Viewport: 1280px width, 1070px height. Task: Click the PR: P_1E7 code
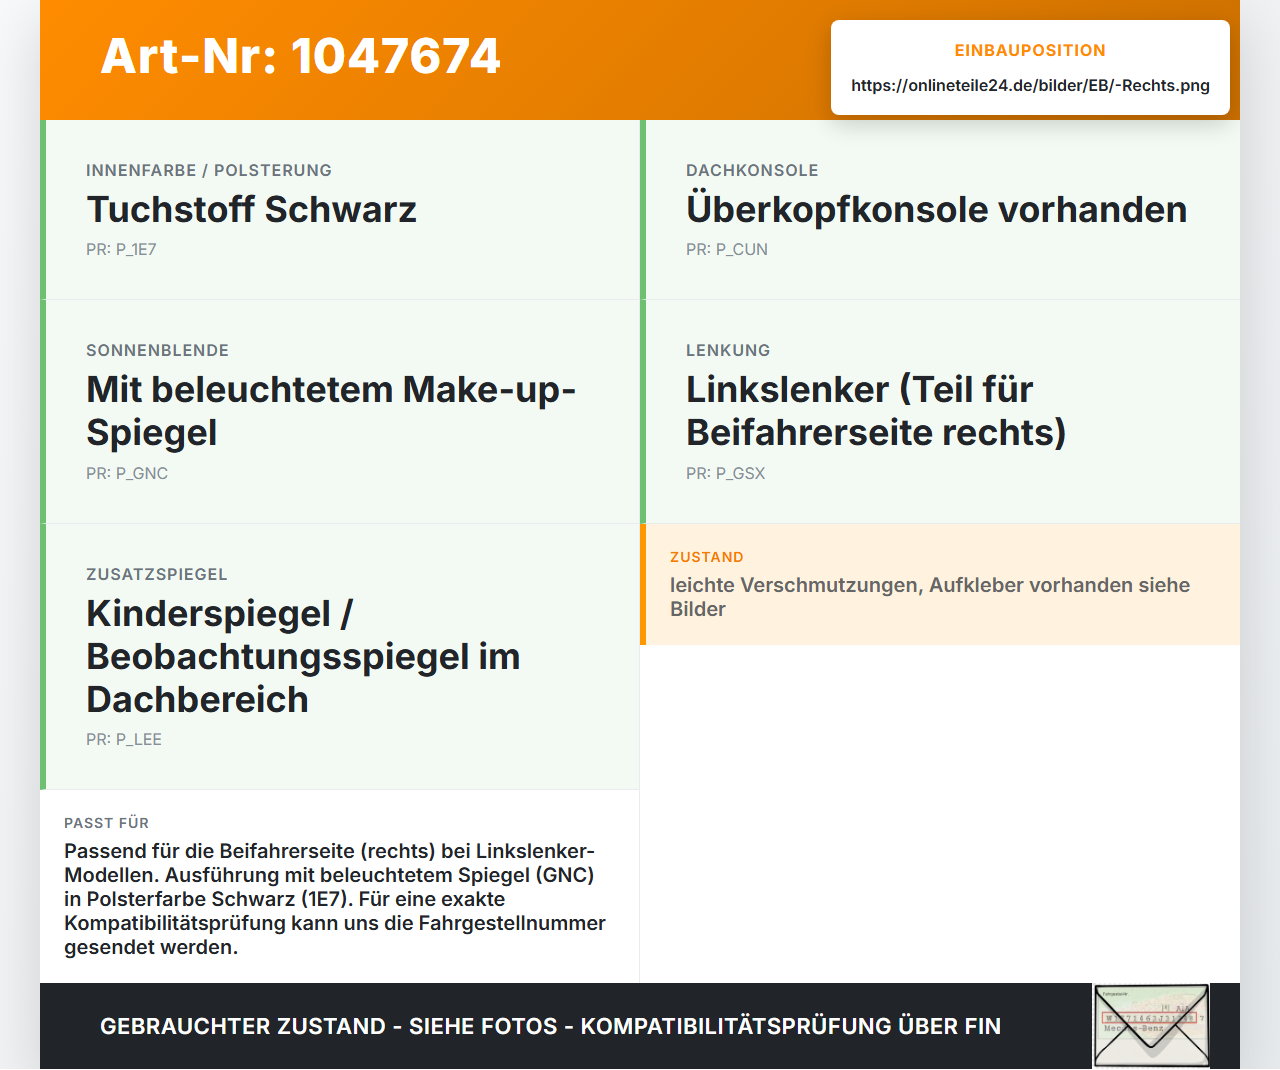(121, 250)
